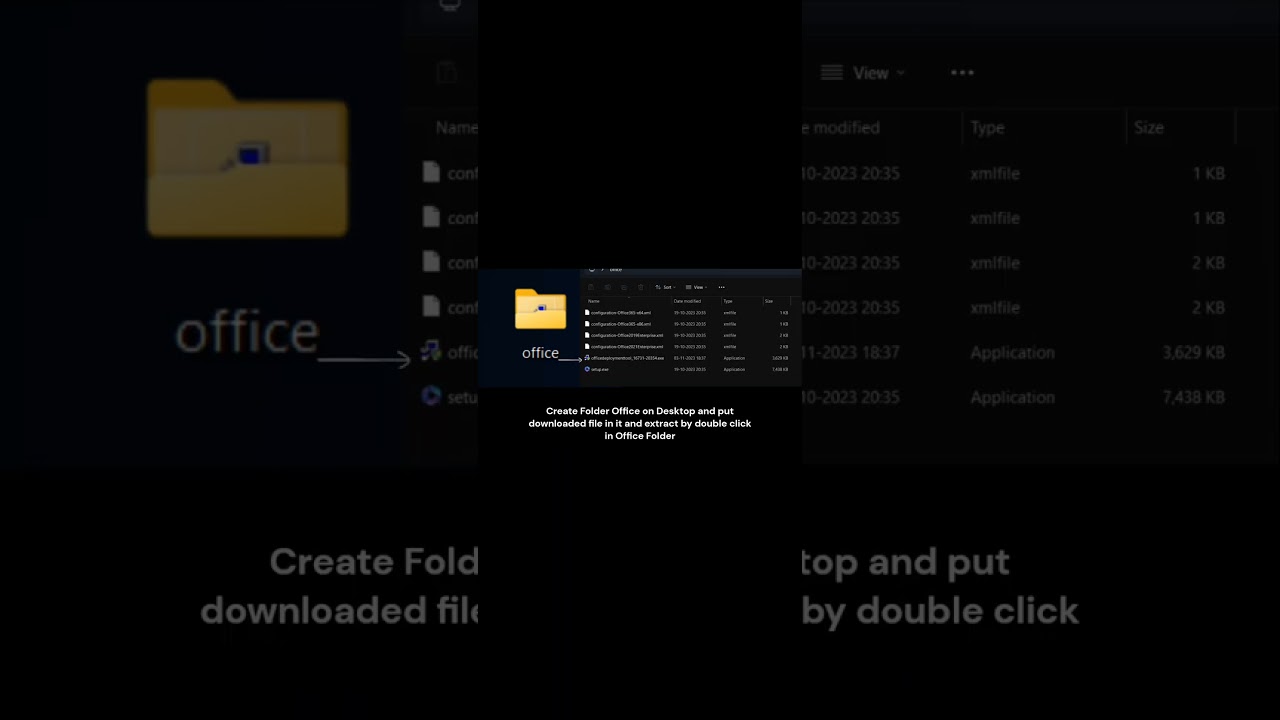Click the officedeploymenttool file icon
Image resolution: width=1280 pixels, height=720 pixels.
point(587,358)
